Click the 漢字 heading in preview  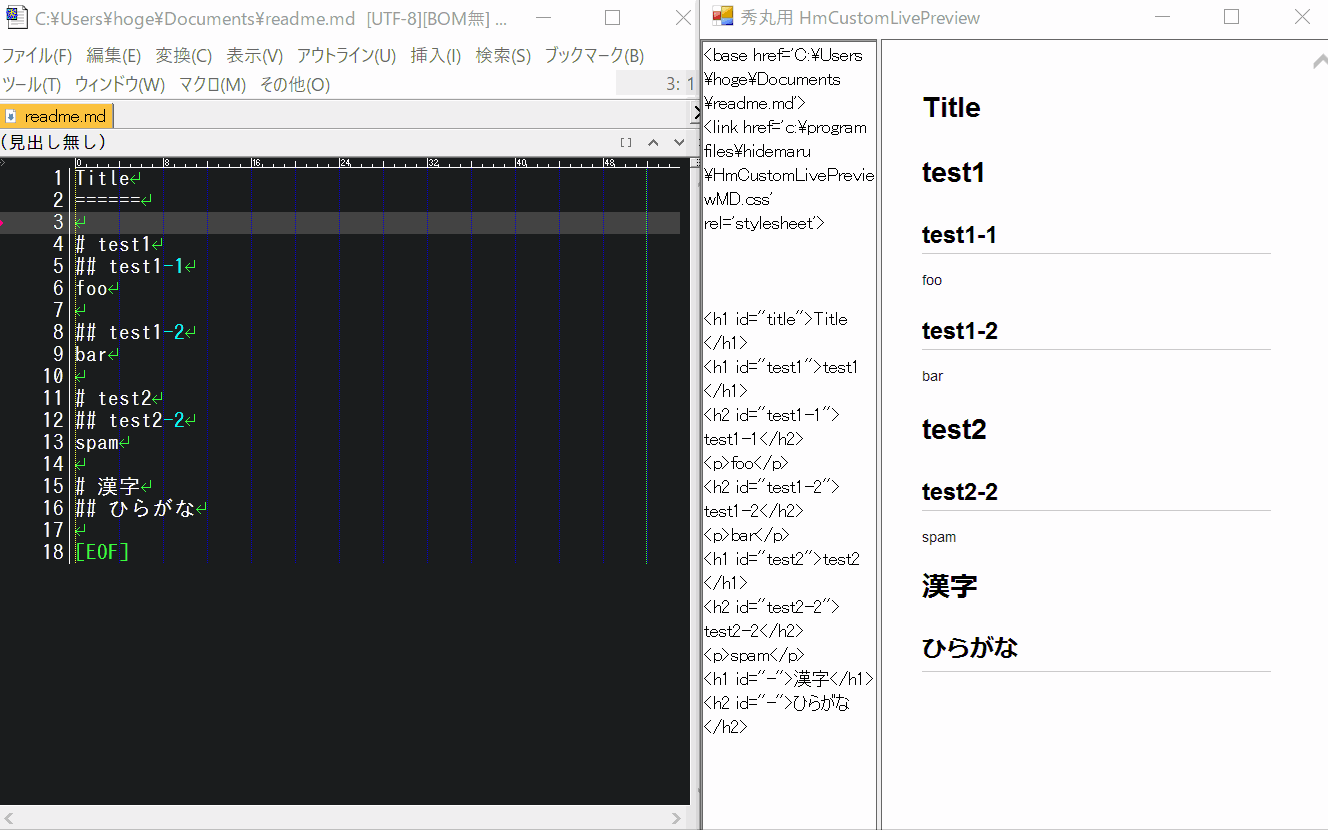pos(950,586)
